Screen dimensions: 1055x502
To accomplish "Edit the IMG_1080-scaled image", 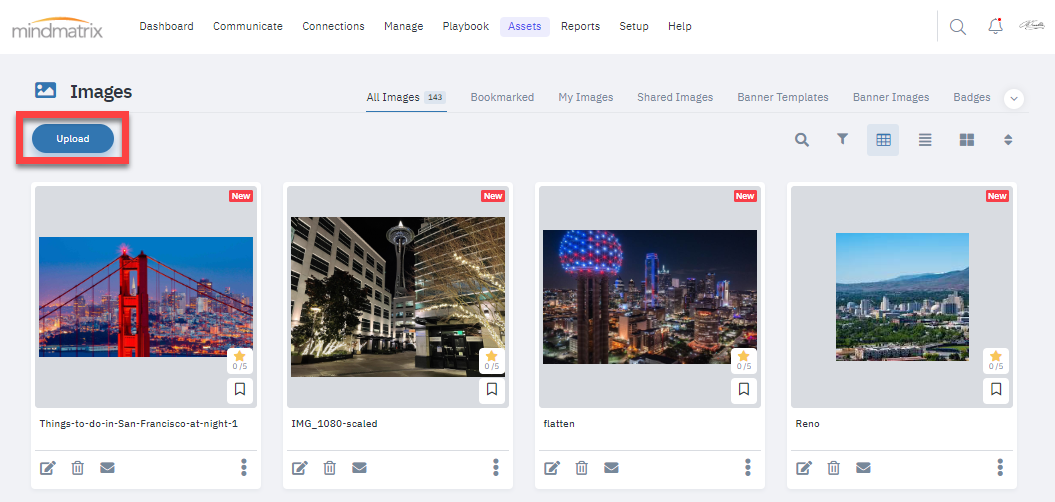I will point(299,468).
